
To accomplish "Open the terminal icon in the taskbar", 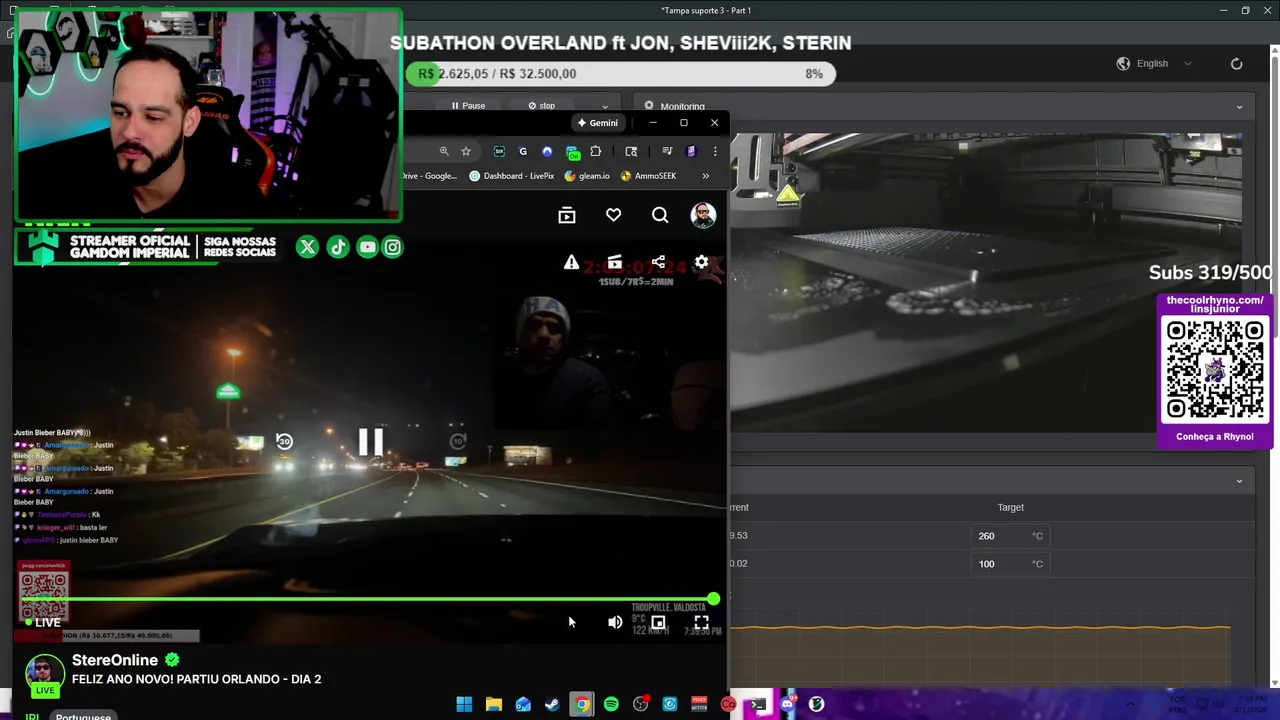I will (x=758, y=704).
